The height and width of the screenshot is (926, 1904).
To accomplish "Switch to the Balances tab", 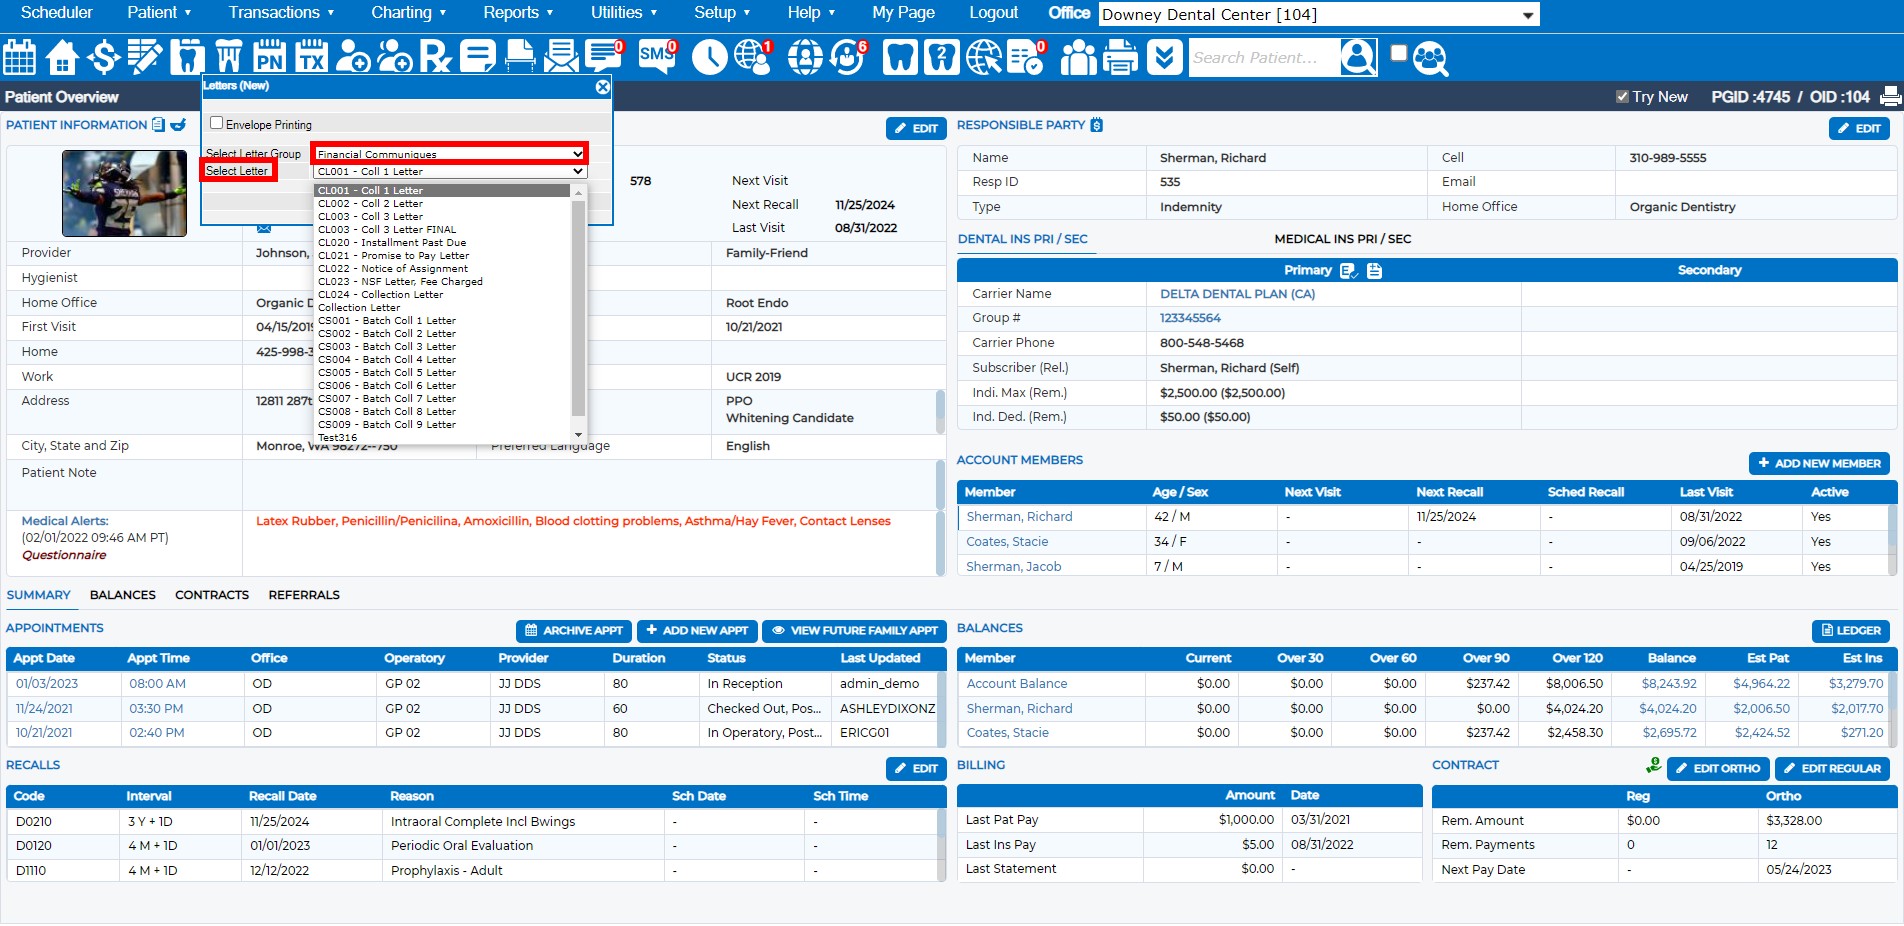I will tap(123, 595).
